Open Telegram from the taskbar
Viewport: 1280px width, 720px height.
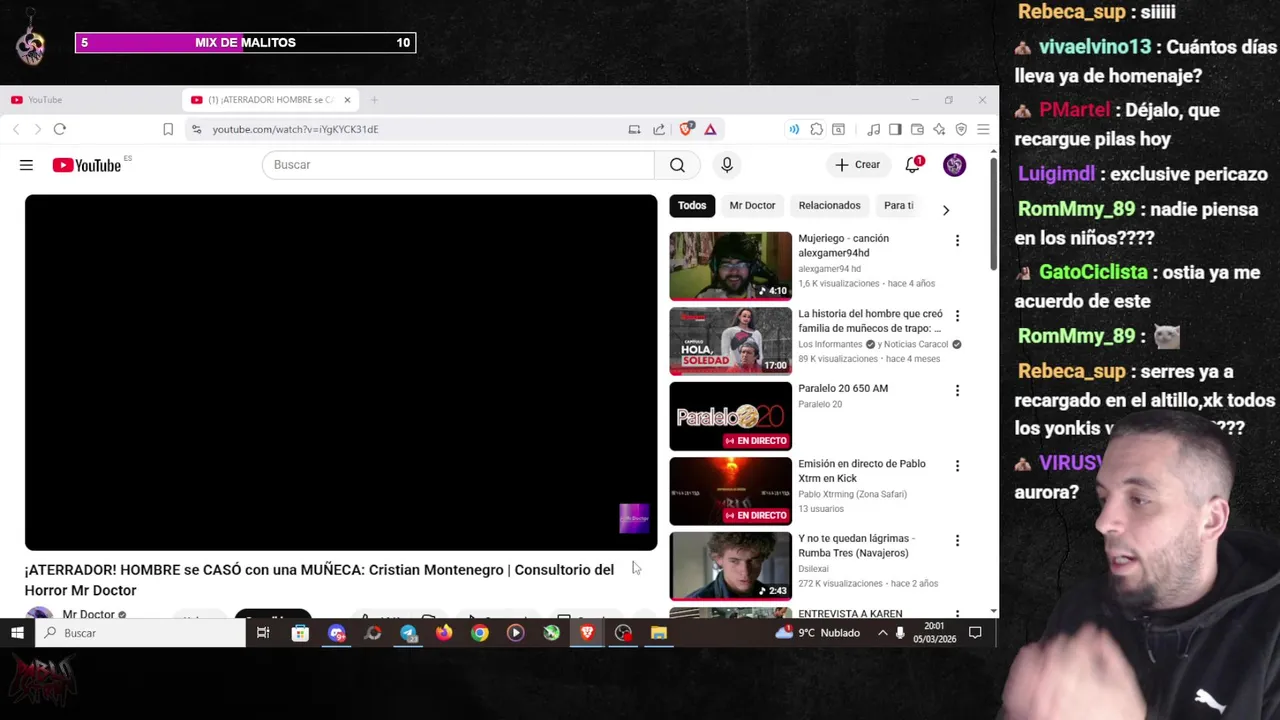408,633
